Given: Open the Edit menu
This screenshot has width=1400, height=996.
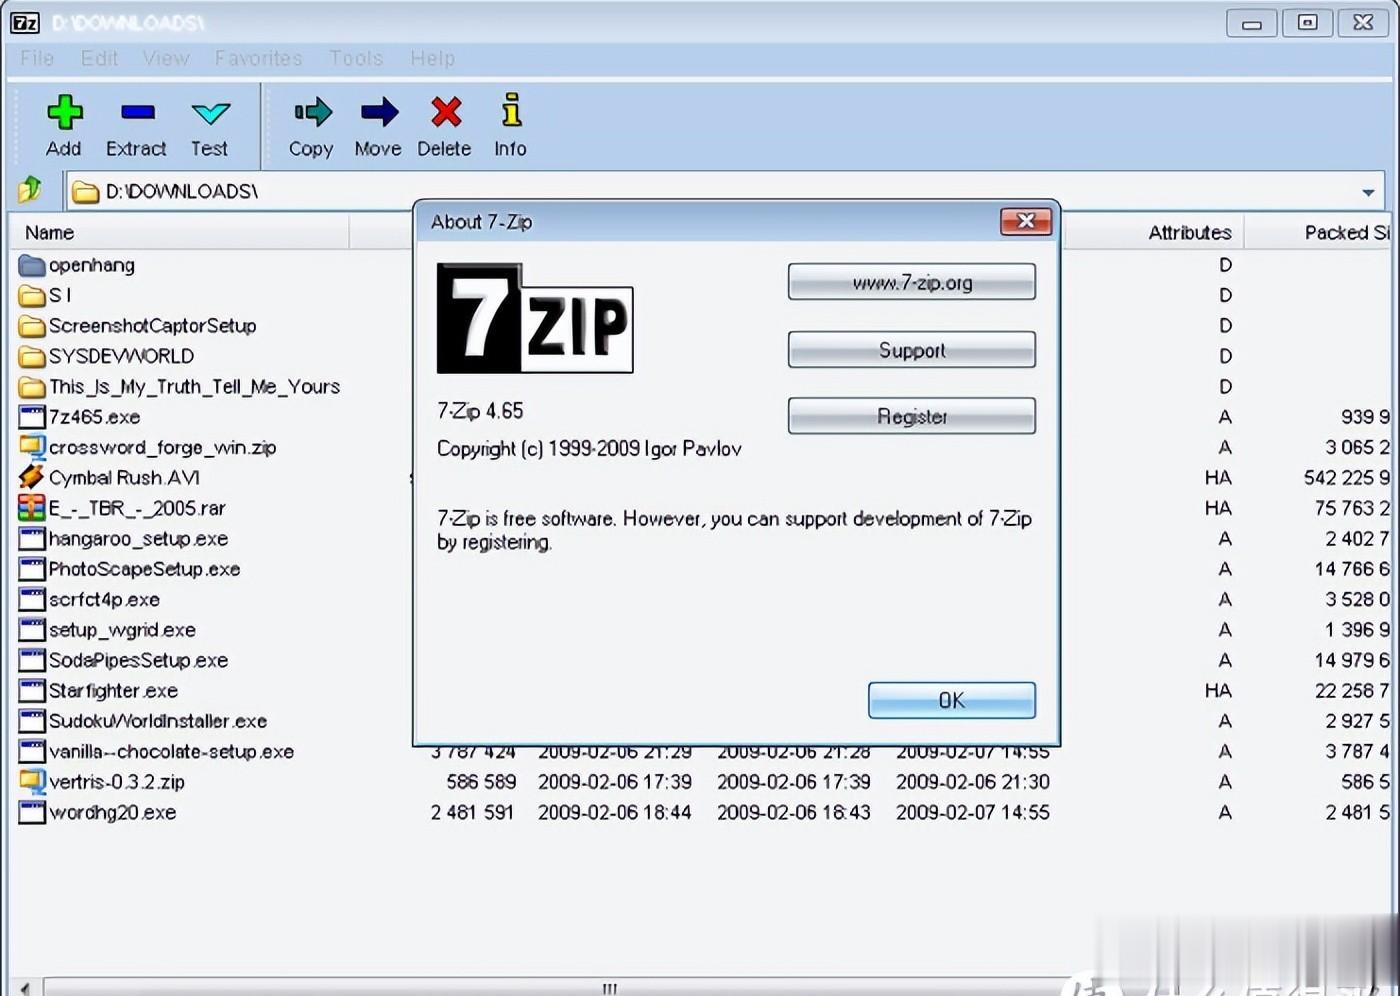Looking at the screenshot, I should click(x=99, y=58).
